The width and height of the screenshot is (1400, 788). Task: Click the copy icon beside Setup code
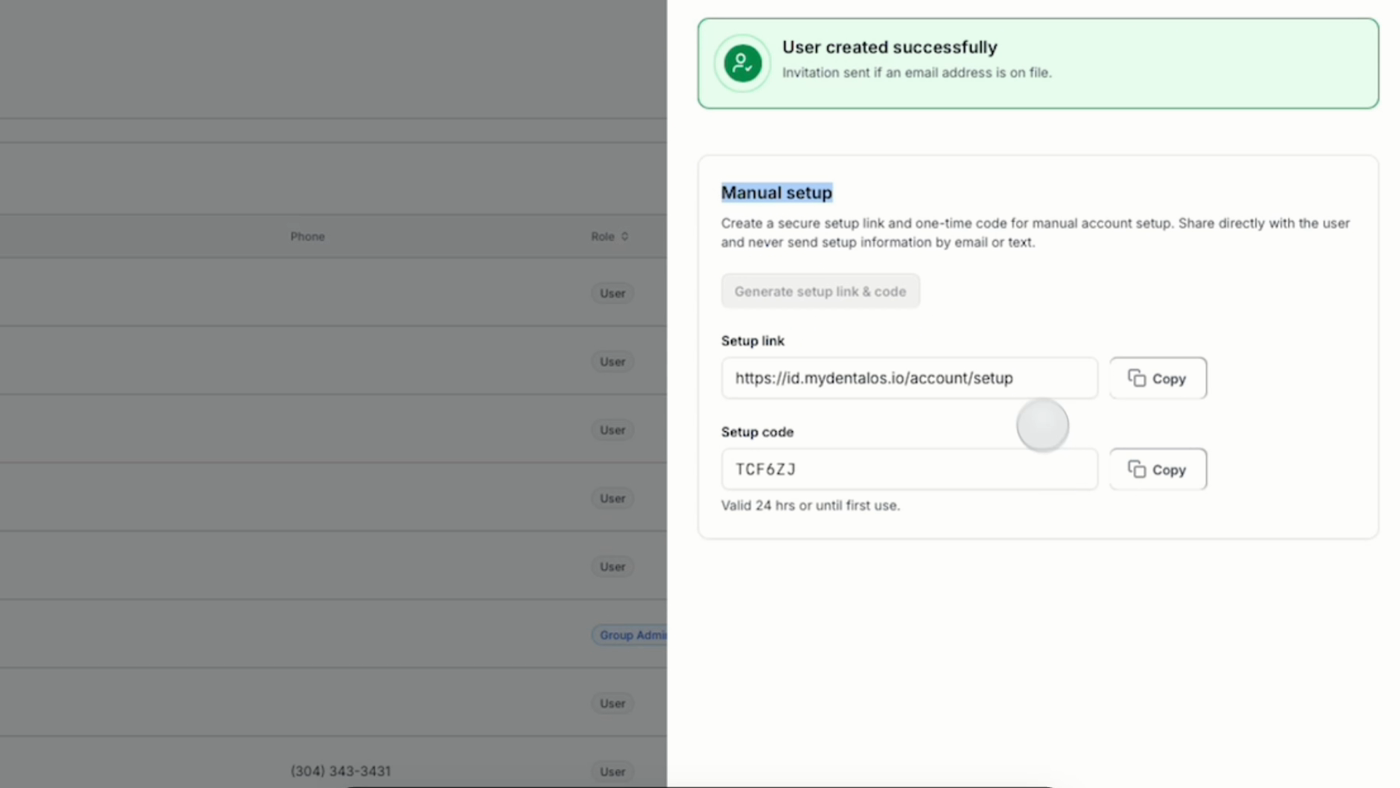click(x=1137, y=469)
